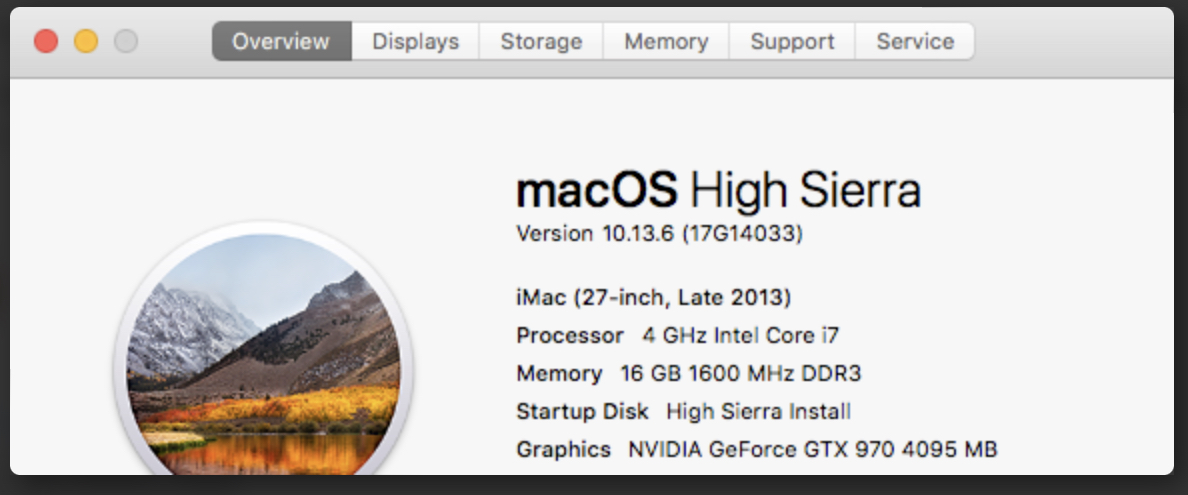
Task: Click the NVIDIA GeForce GTX 970 graphics value
Action: [x=812, y=449]
